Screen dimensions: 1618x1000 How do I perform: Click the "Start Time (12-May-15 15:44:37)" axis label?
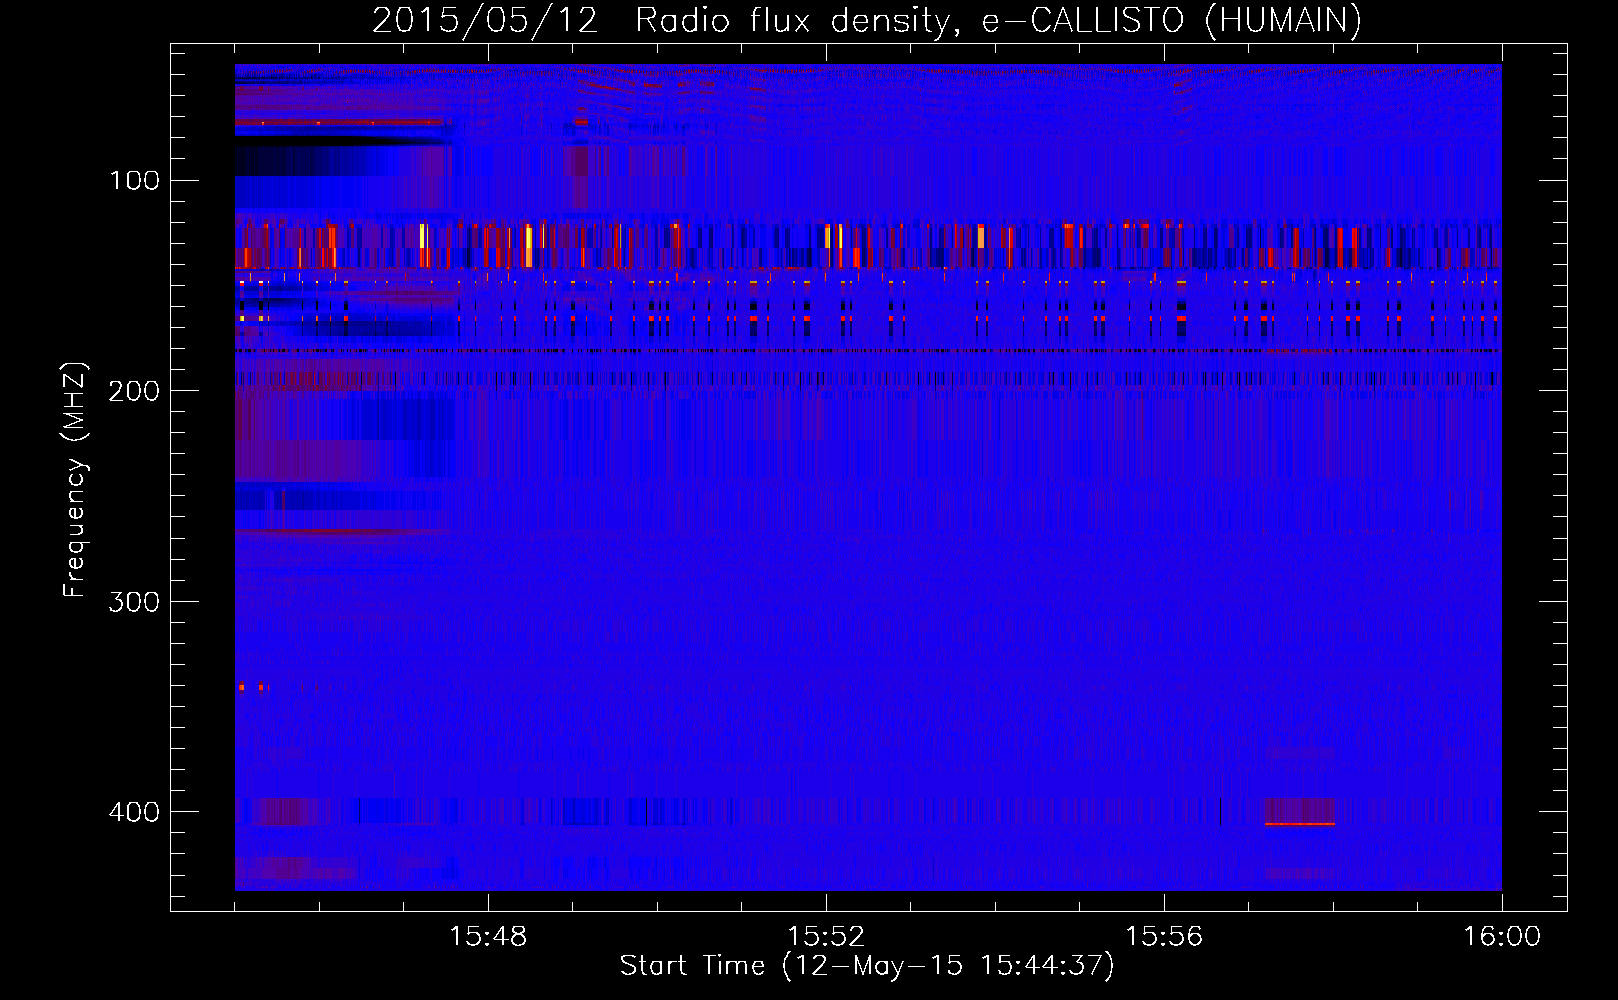[x=867, y=966]
